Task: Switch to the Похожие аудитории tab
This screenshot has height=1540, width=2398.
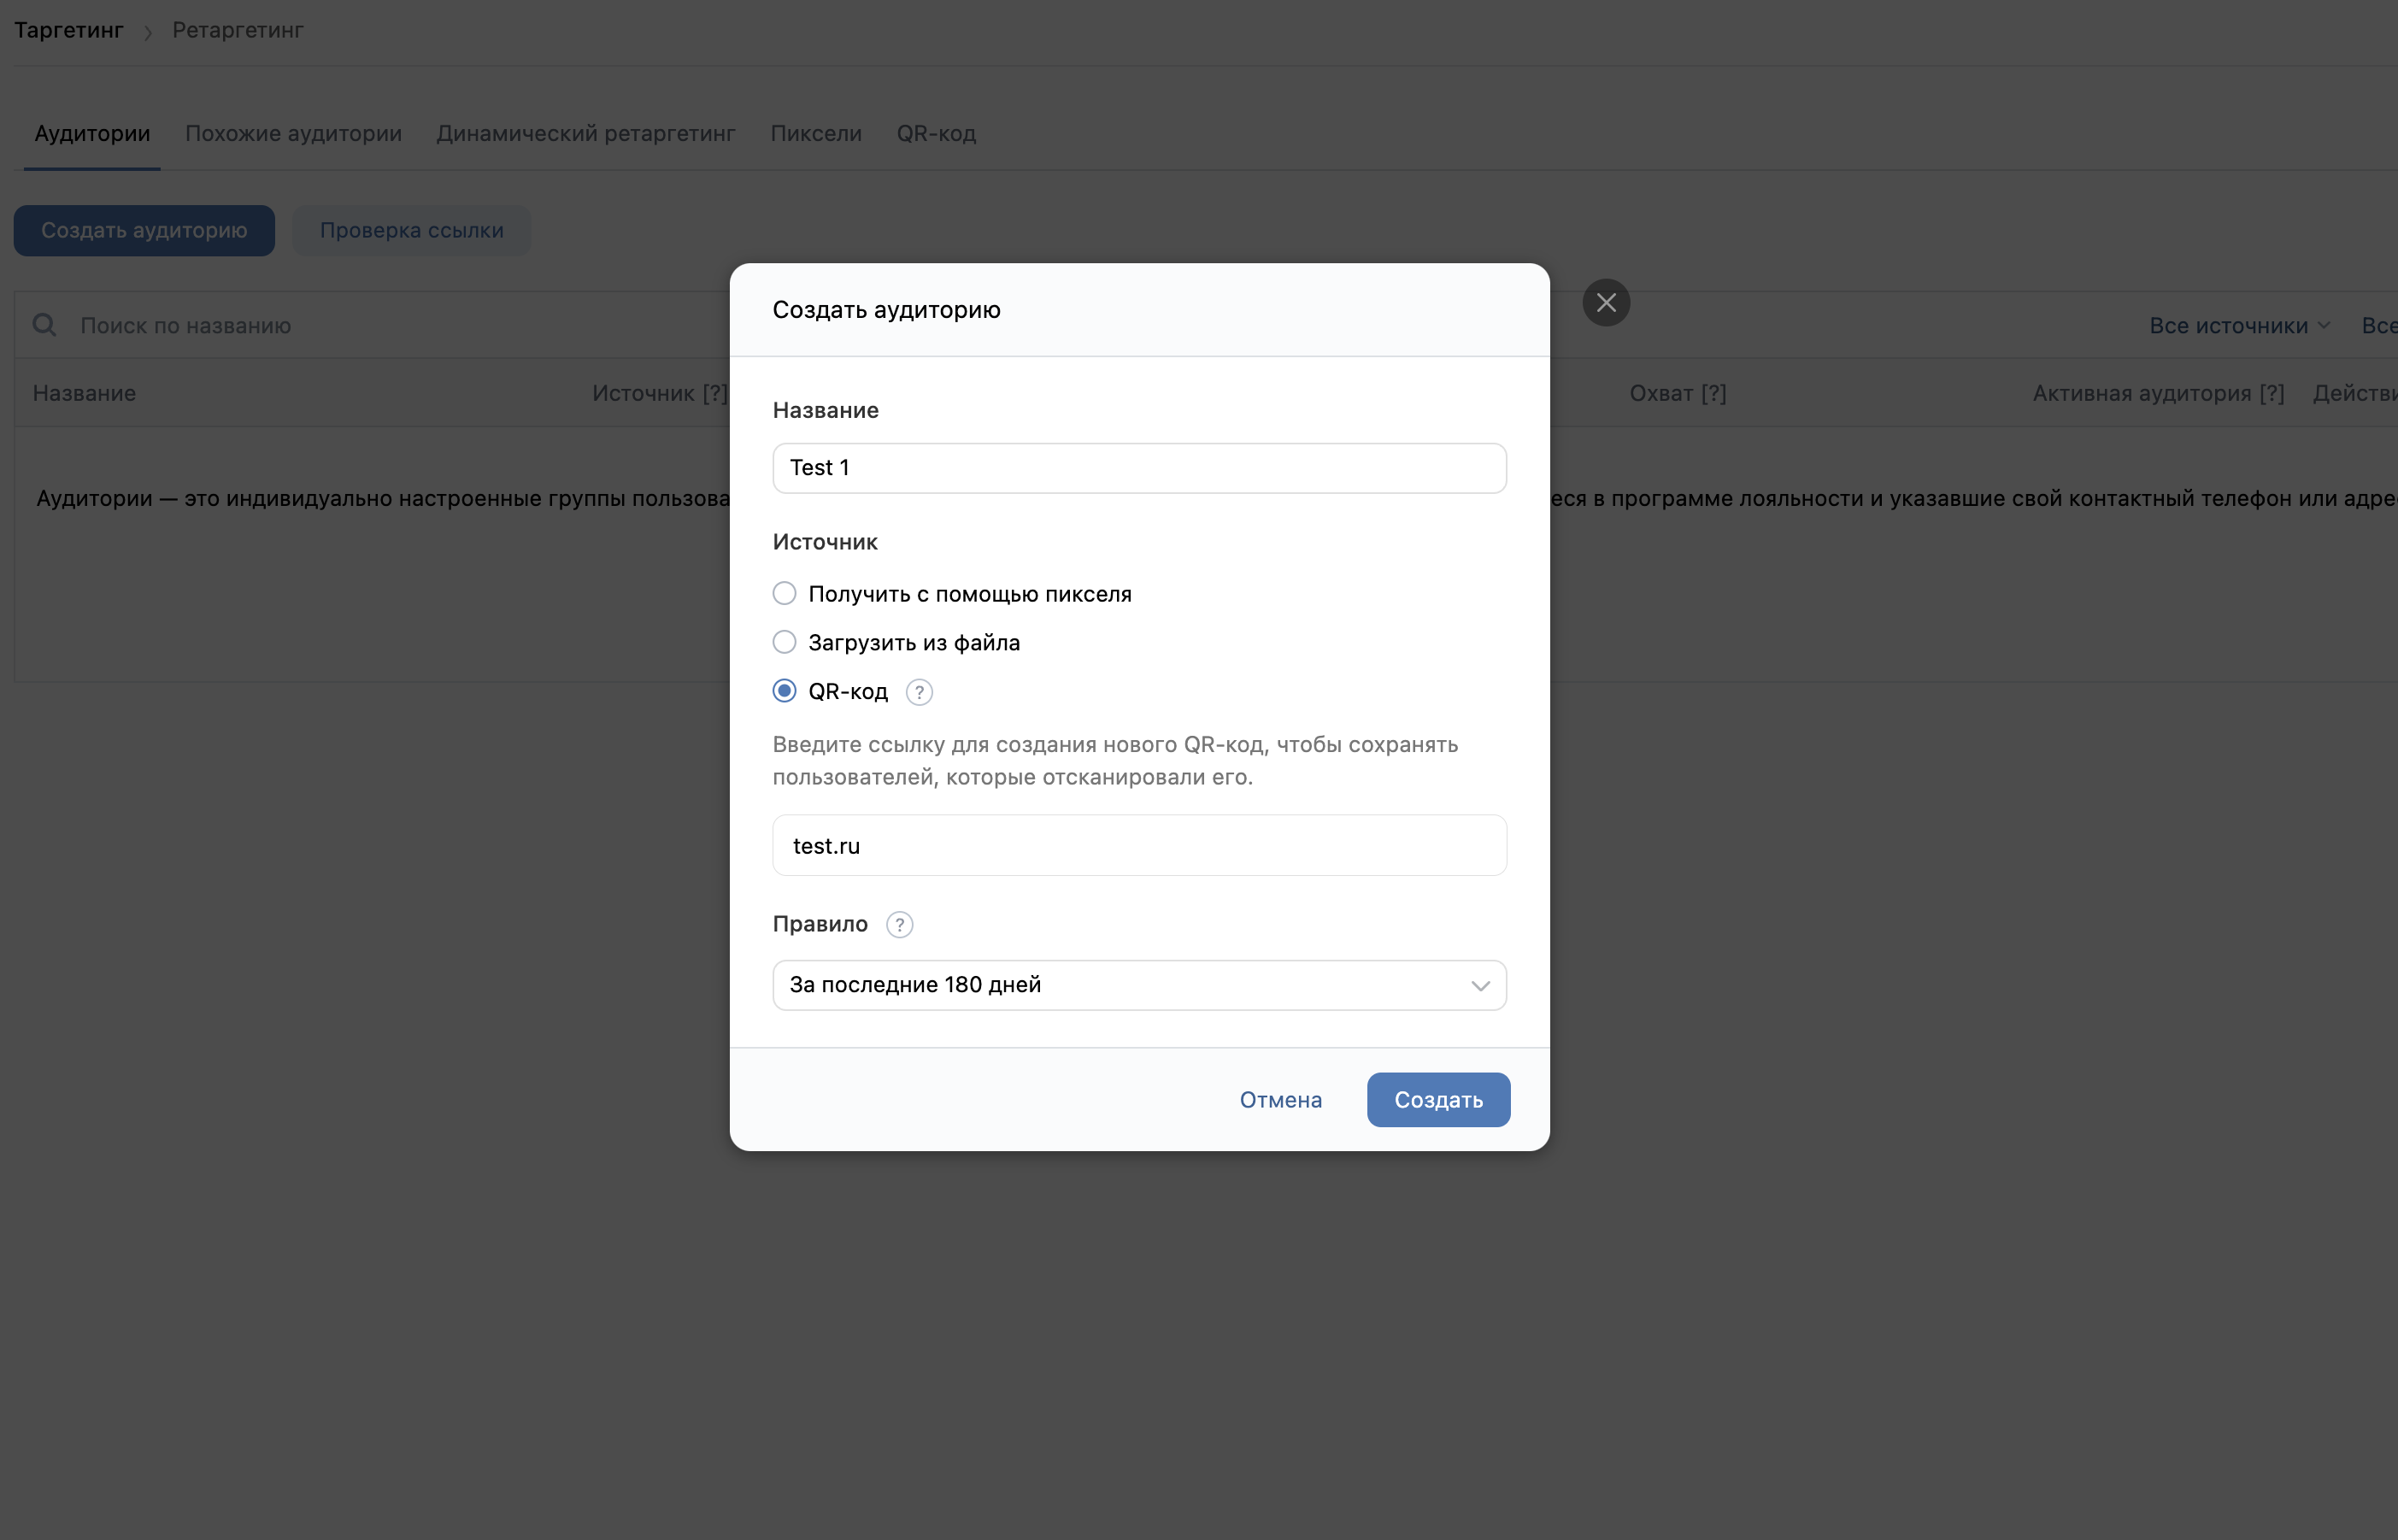Action: tap(293, 133)
